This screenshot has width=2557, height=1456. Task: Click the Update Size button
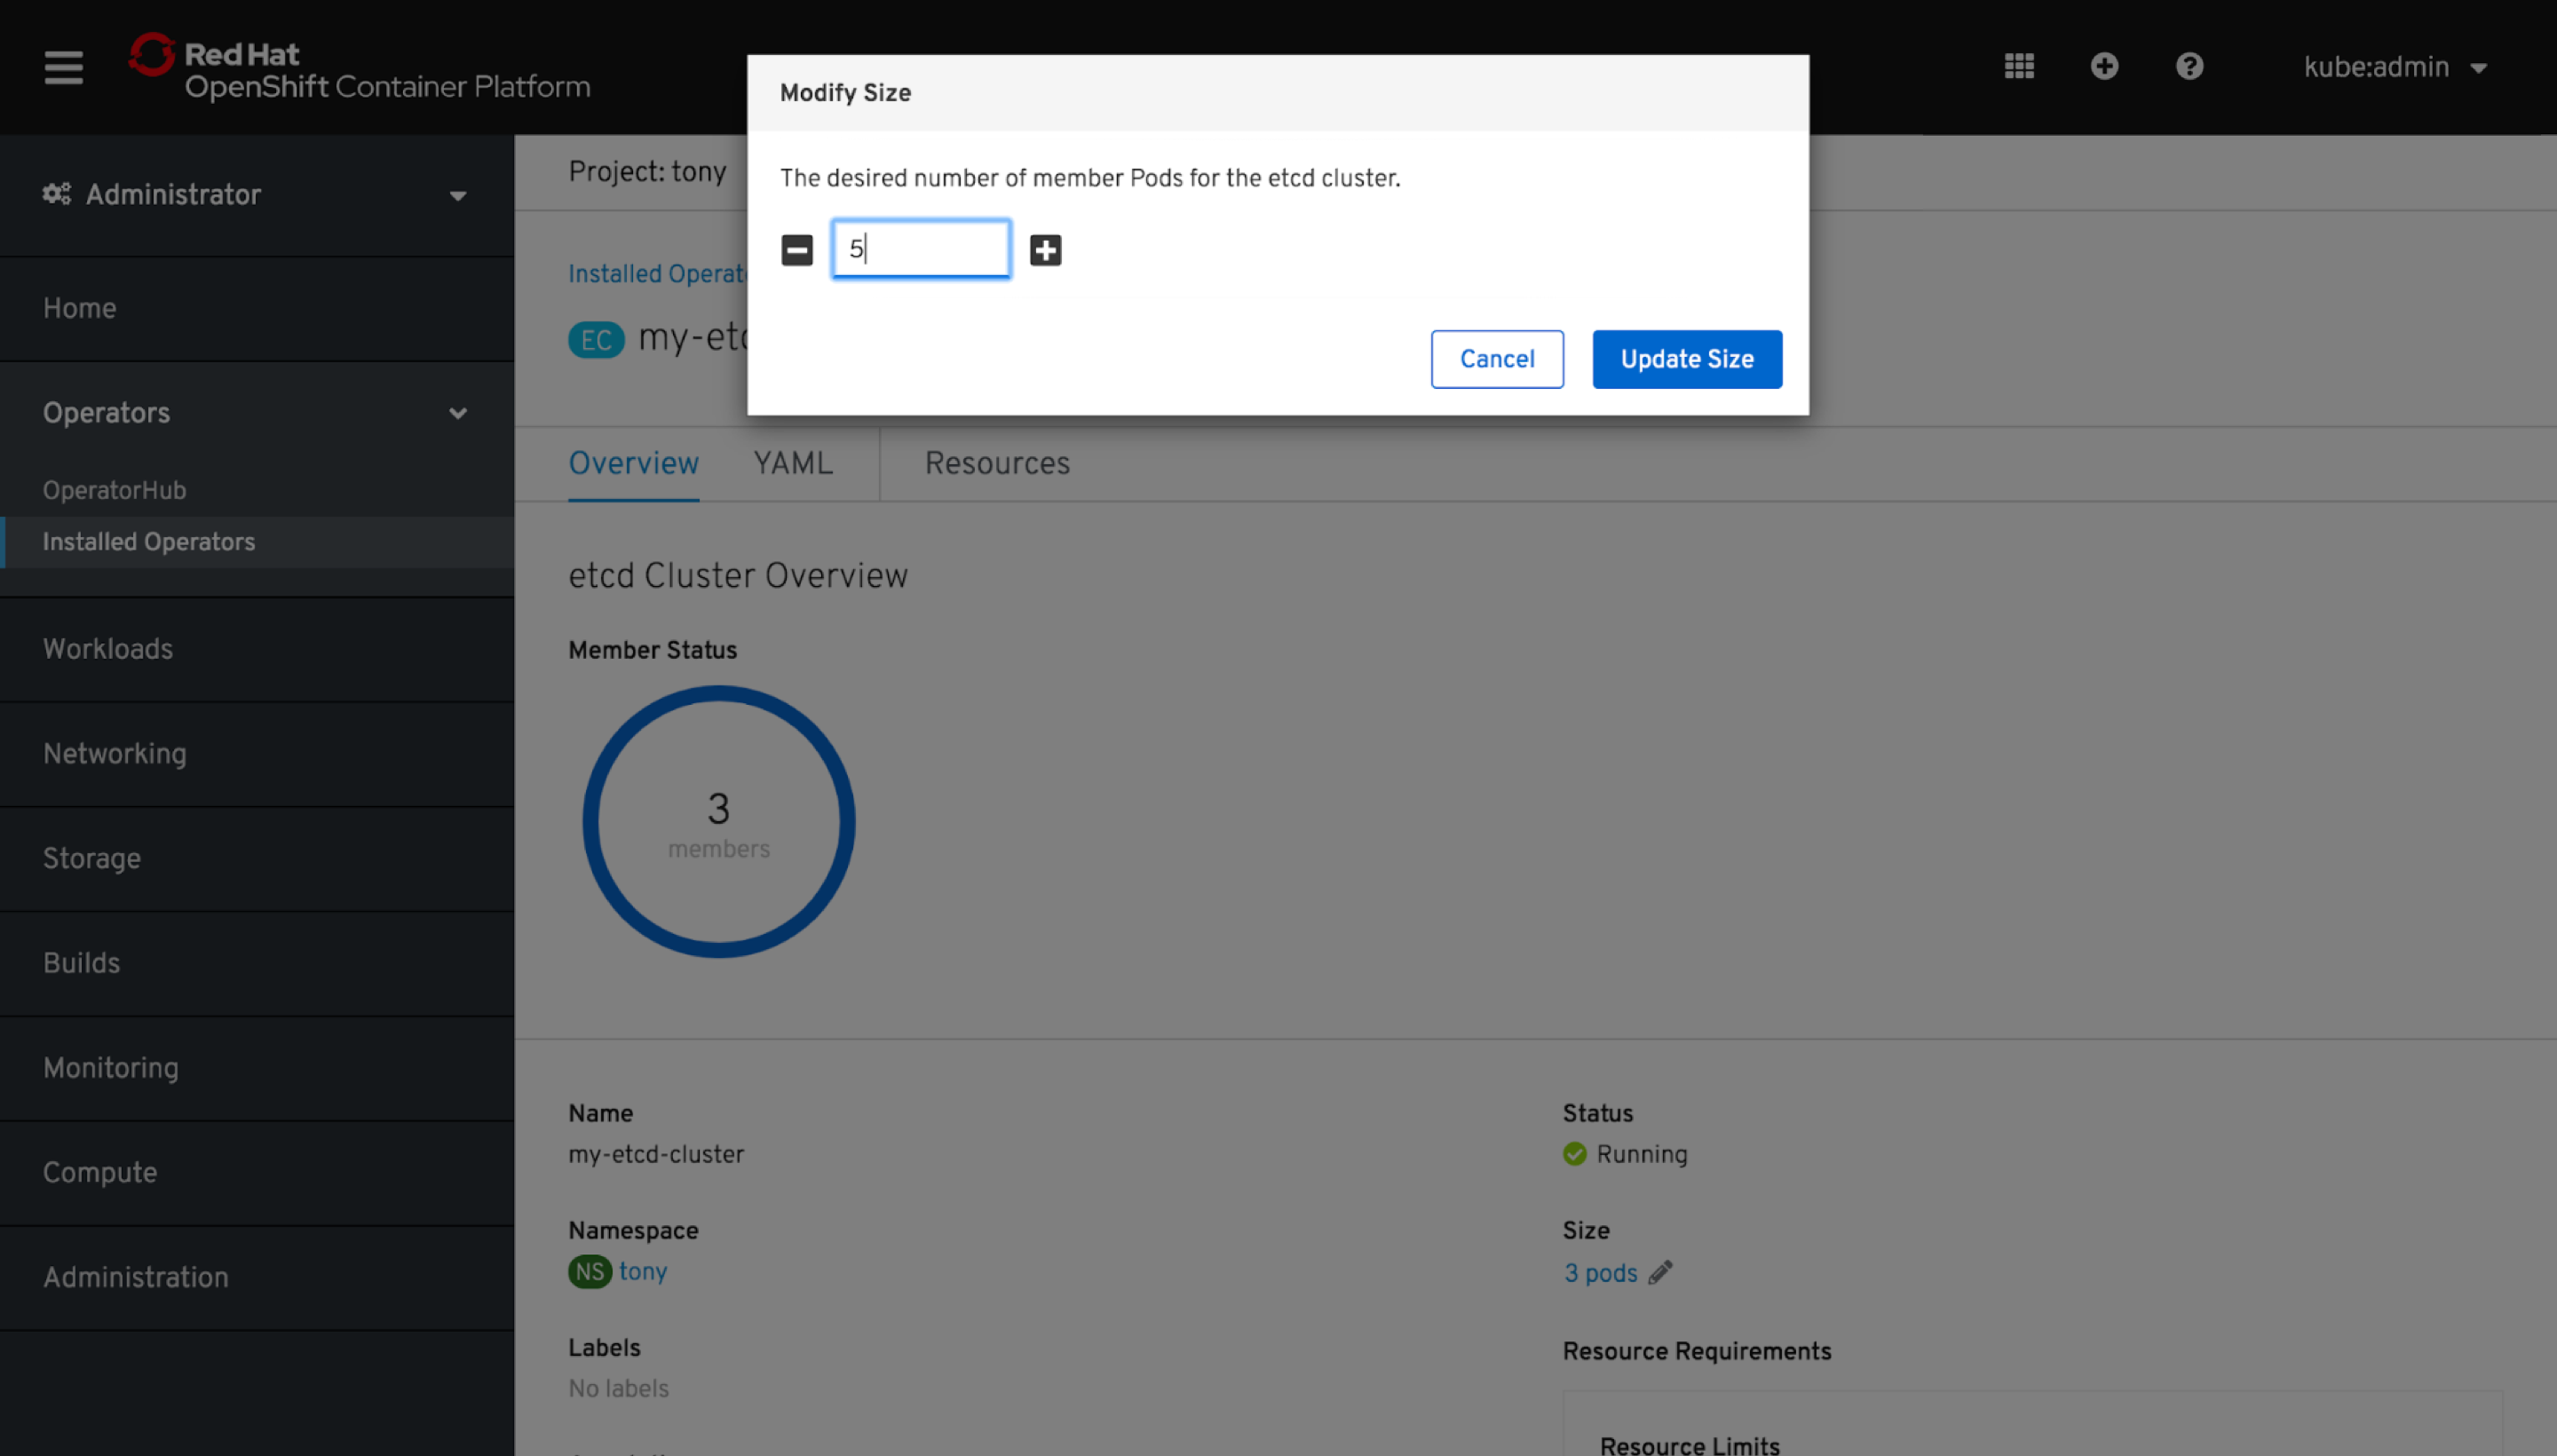point(1686,359)
